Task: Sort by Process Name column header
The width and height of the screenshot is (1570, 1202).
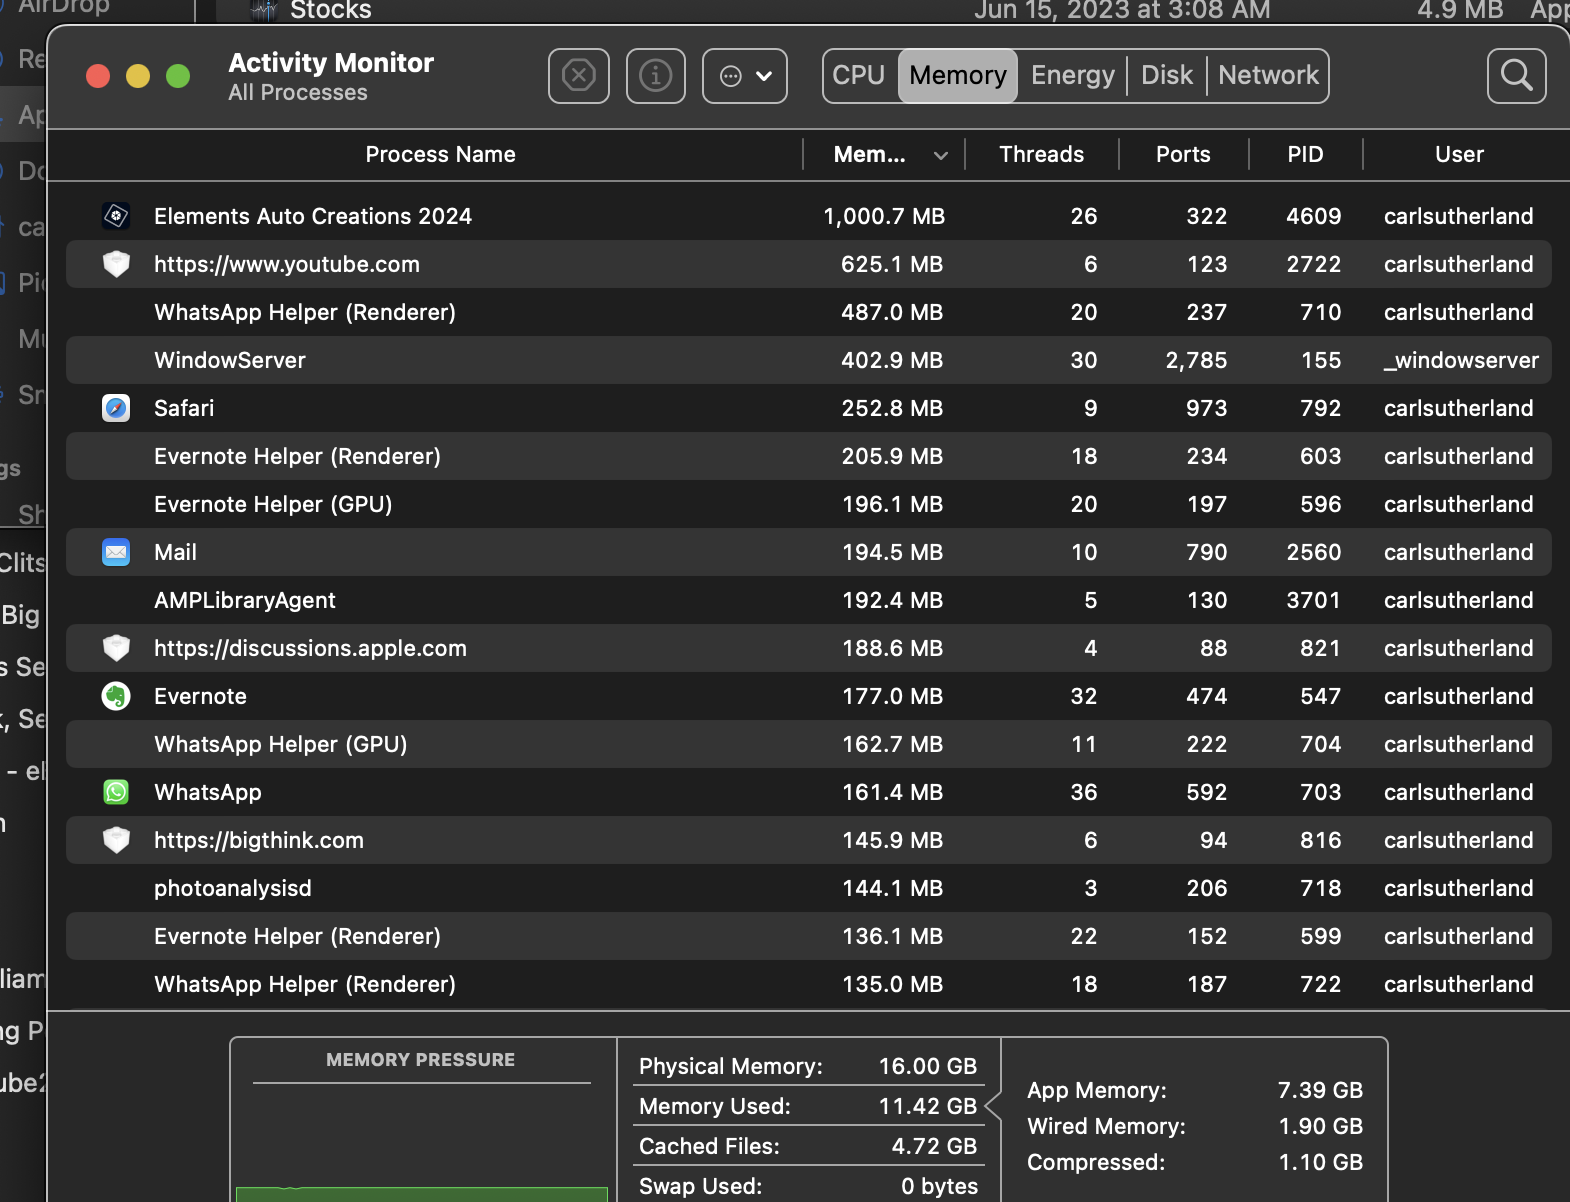Action: pyautogui.click(x=440, y=155)
